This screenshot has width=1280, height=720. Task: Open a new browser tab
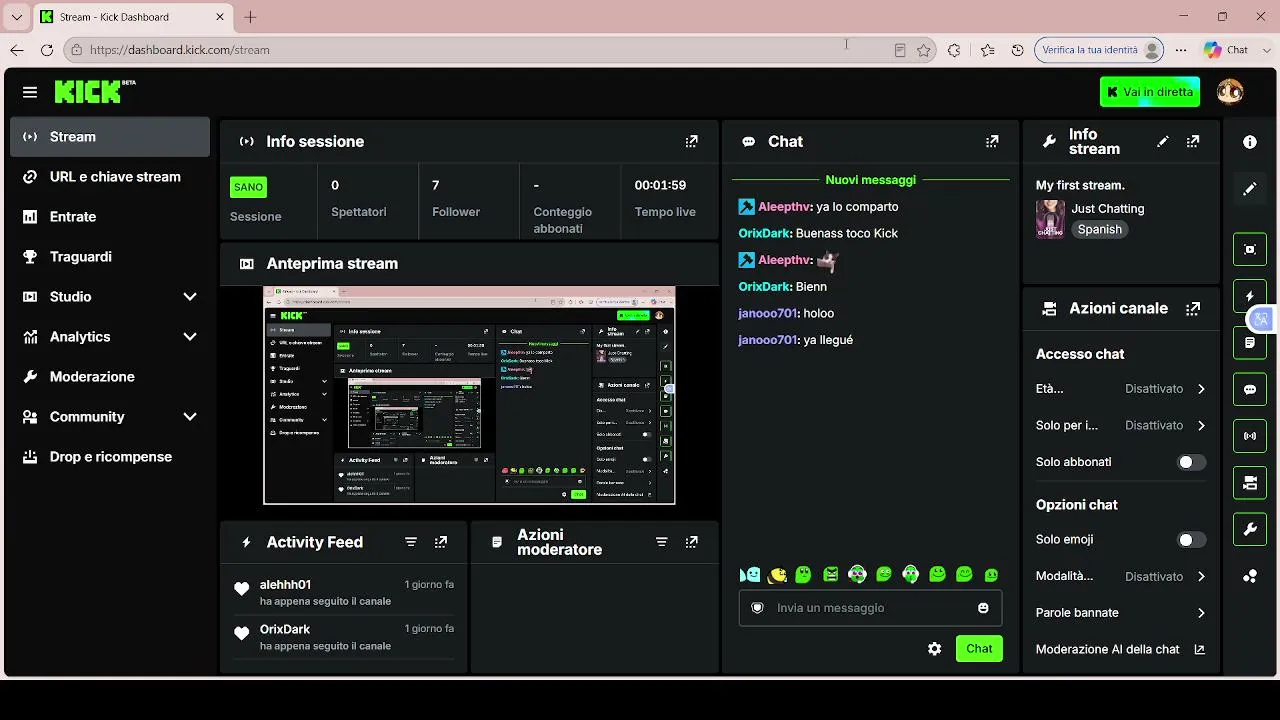[x=250, y=17]
